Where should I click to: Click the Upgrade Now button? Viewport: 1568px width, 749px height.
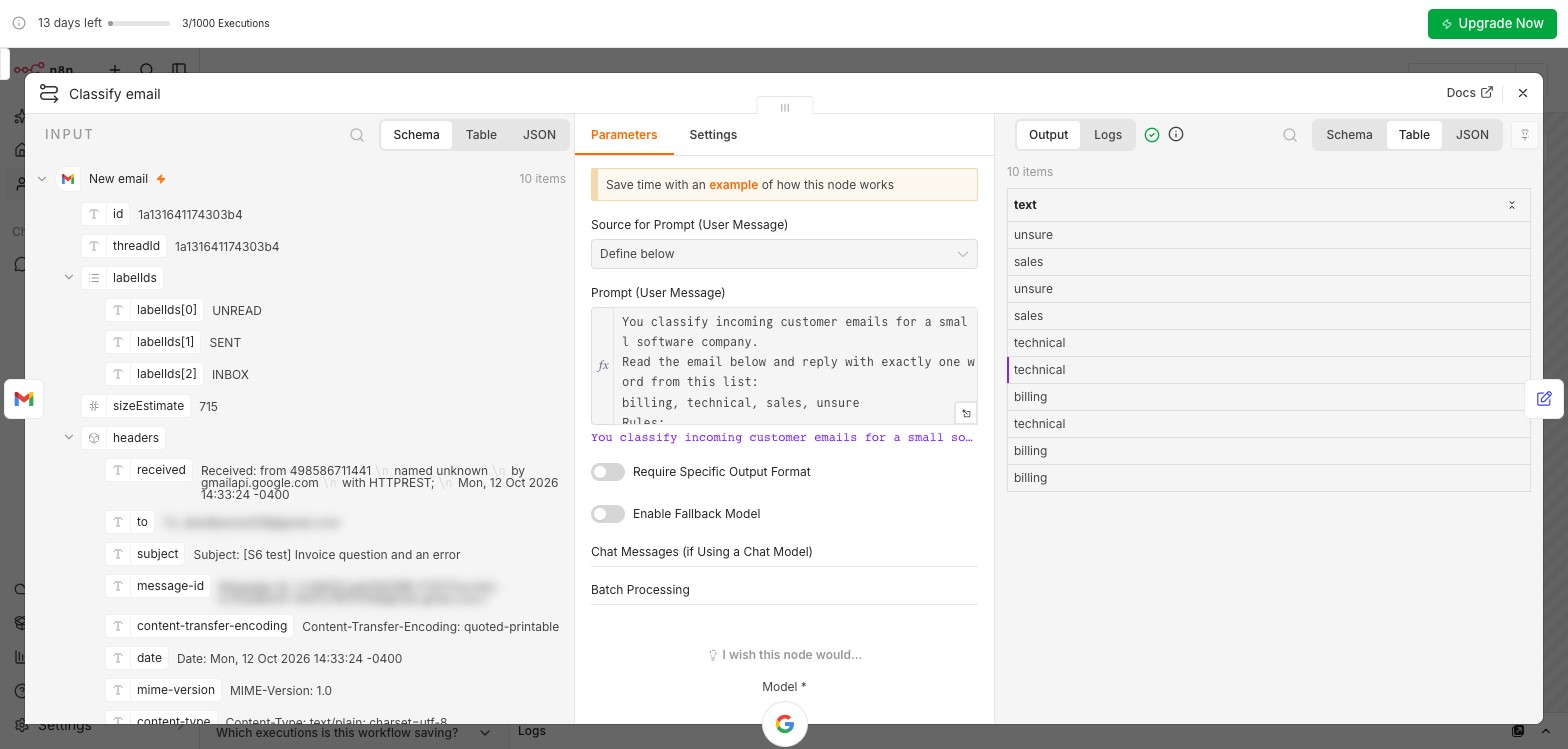(x=1492, y=23)
